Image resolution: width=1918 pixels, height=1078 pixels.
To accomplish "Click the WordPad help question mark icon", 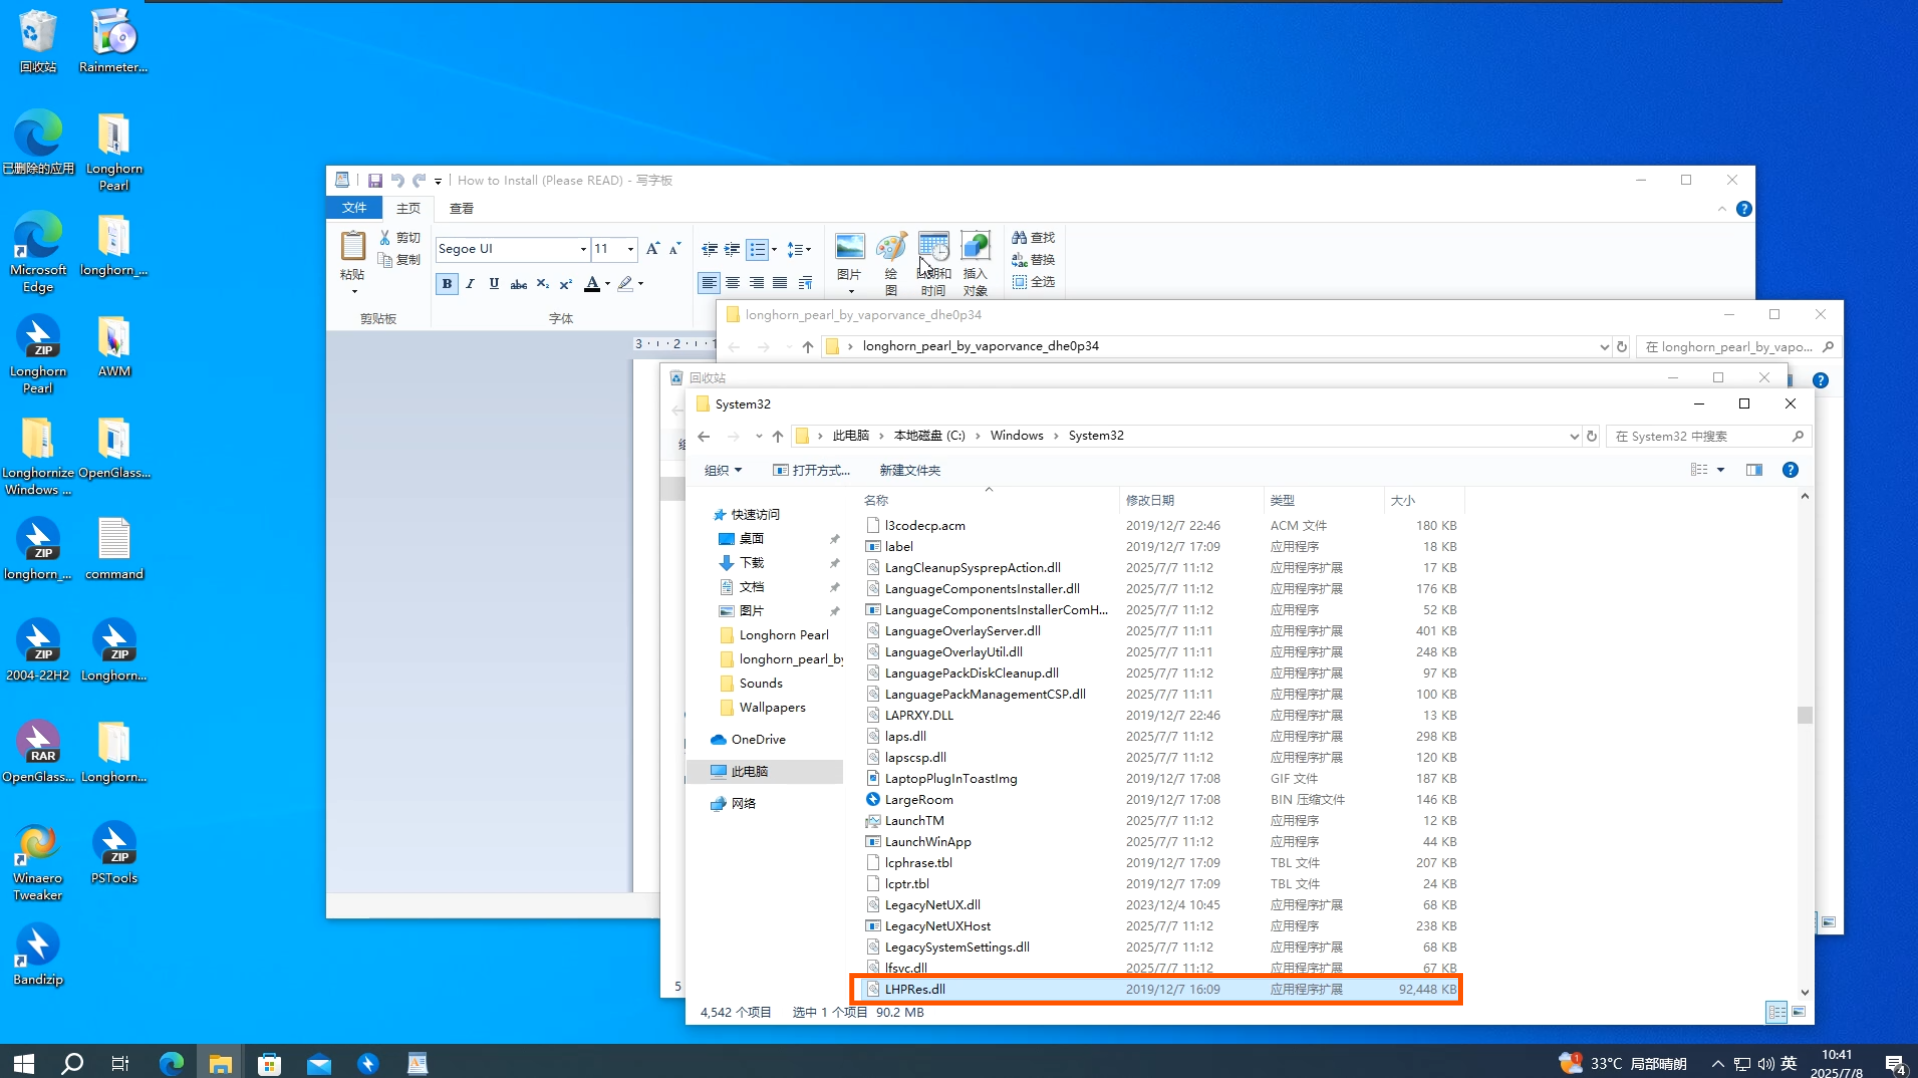I will click(x=1744, y=209).
